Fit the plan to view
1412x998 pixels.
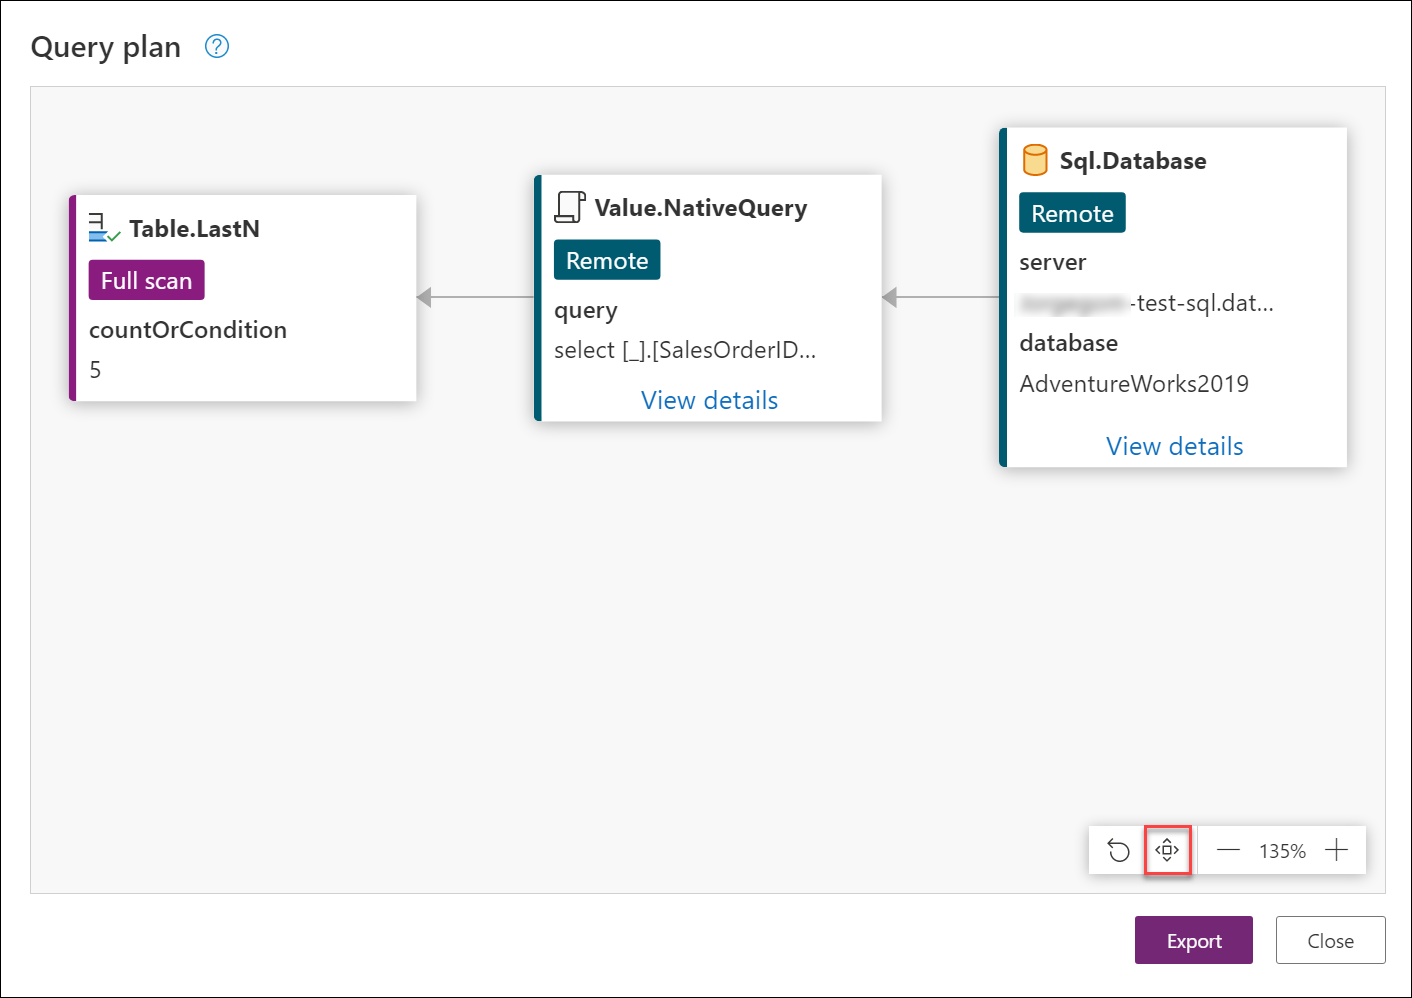coord(1167,850)
